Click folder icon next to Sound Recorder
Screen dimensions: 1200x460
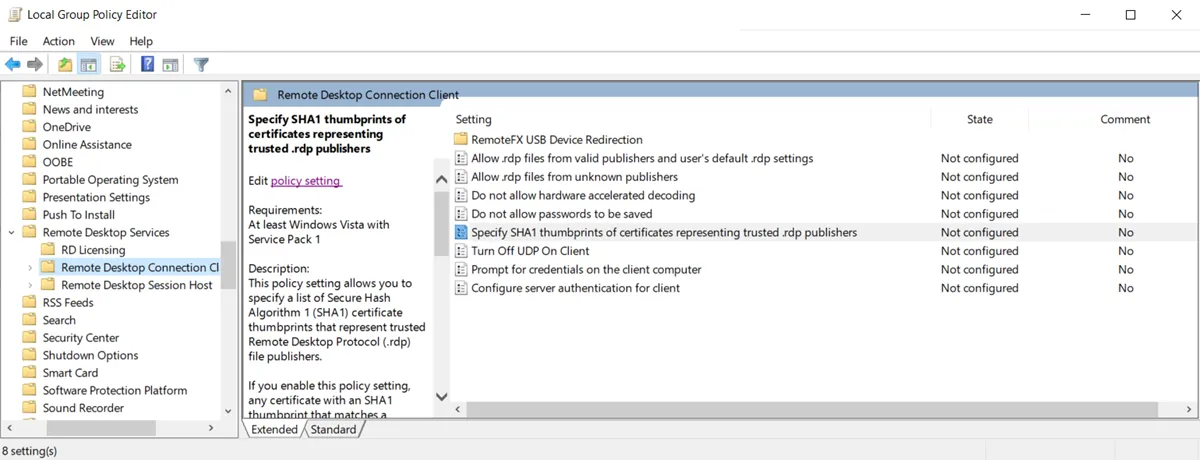point(29,408)
